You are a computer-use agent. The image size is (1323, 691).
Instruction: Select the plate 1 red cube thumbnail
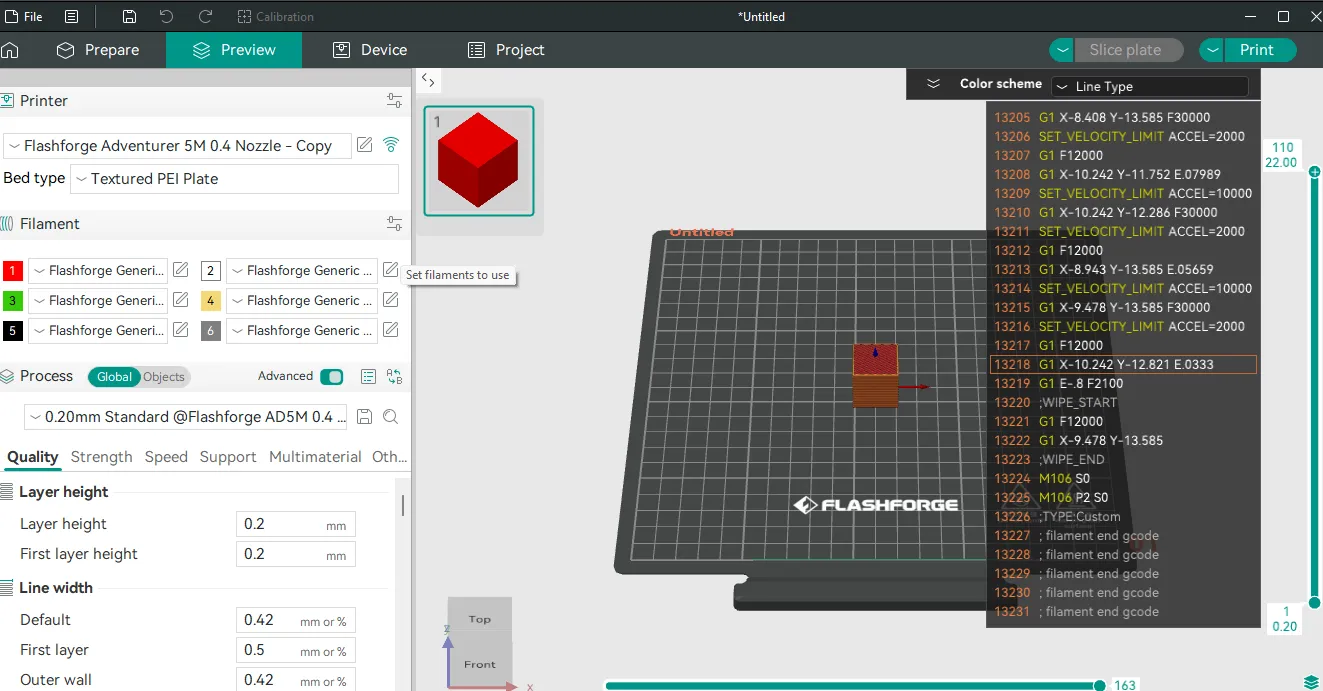[479, 161]
